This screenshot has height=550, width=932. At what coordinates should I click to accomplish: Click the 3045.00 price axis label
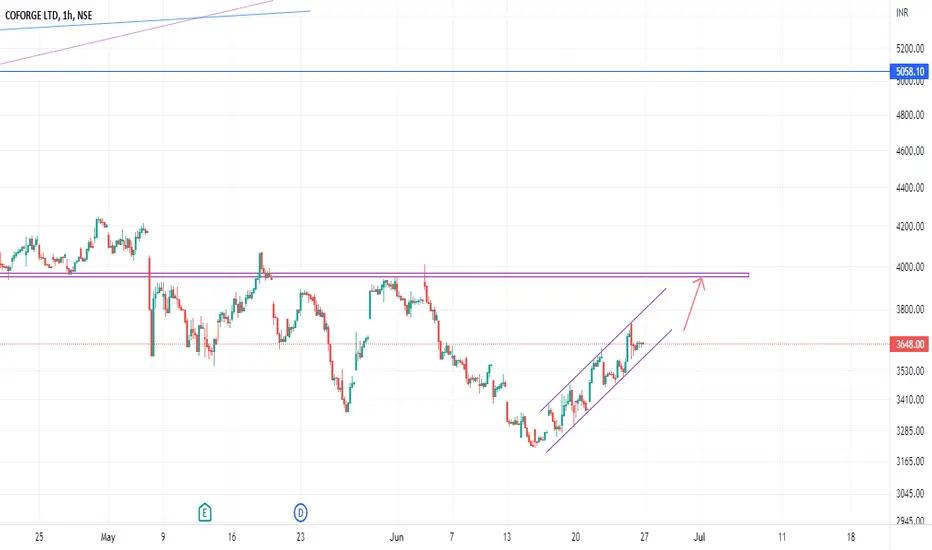click(910, 494)
